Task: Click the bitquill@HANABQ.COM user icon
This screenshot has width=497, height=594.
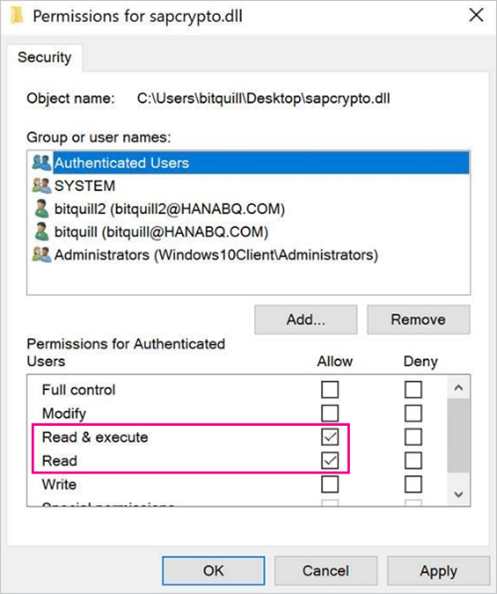Action: tap(41, 232)
